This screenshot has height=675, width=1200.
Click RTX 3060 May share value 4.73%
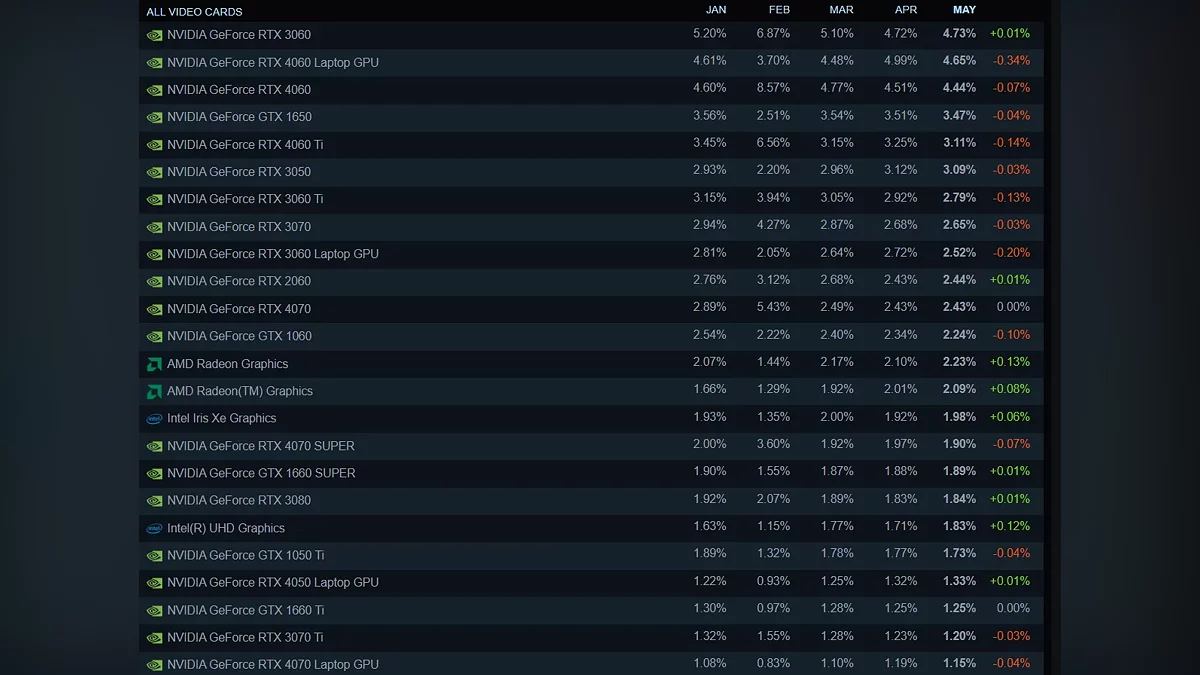(x=959, y=33)
